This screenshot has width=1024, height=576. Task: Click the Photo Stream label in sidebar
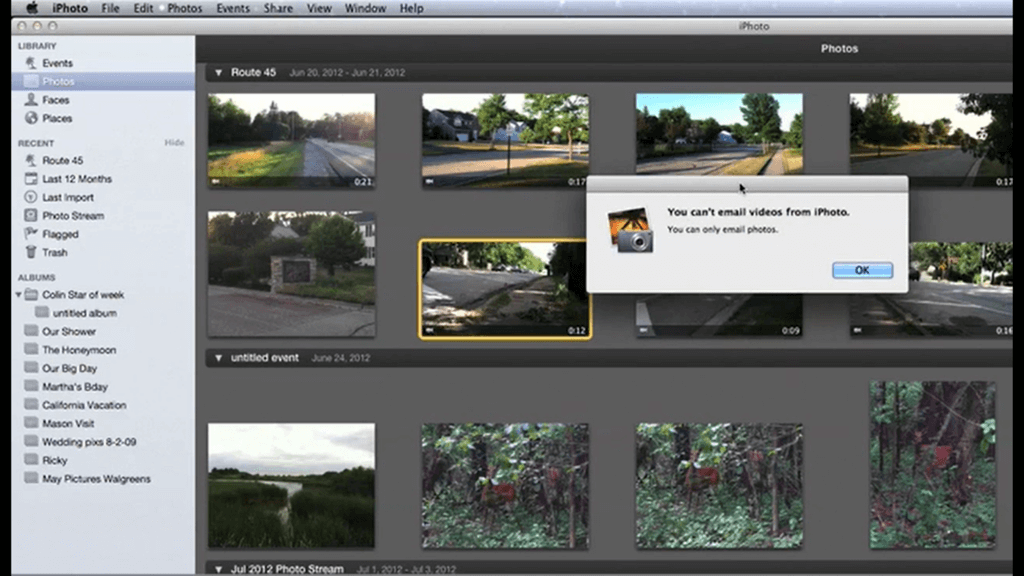(73, 216)
